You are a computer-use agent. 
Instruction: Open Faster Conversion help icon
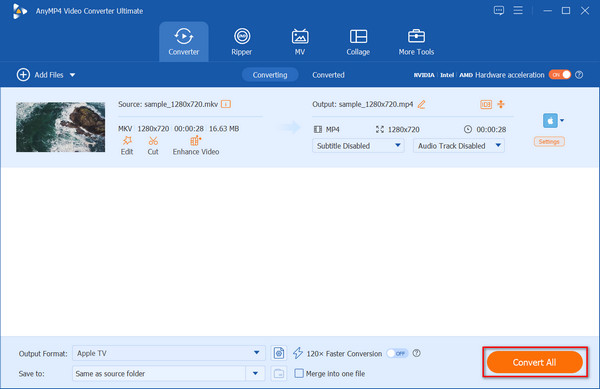click(x=417, y=353)
